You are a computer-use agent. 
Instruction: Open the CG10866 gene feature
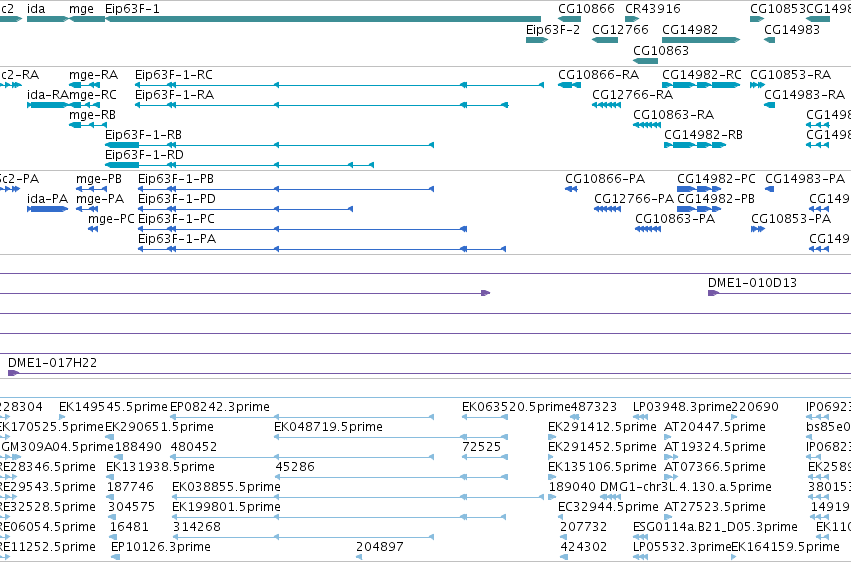[x=569, y=19]
